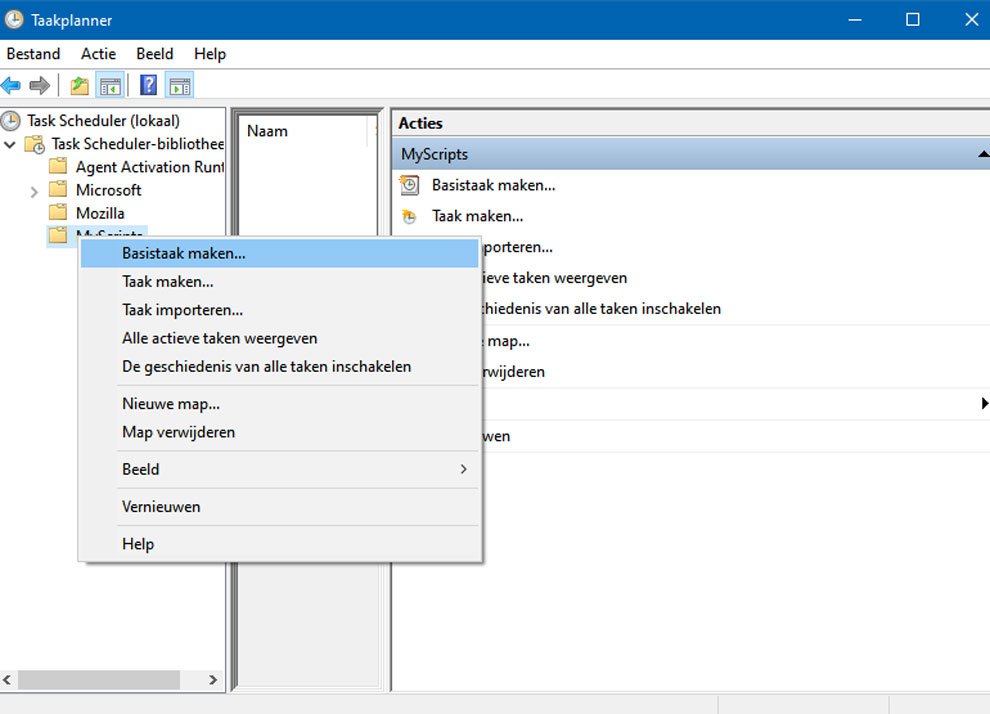Expand the Microsoft folder node
Viewport: 990px width, 714px height.
pos(34,191)
